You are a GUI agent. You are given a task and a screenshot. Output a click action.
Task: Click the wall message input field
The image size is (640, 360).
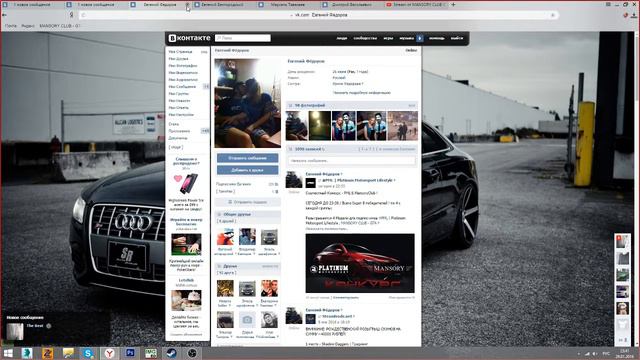pyautogui.click(x=351, y=161)
